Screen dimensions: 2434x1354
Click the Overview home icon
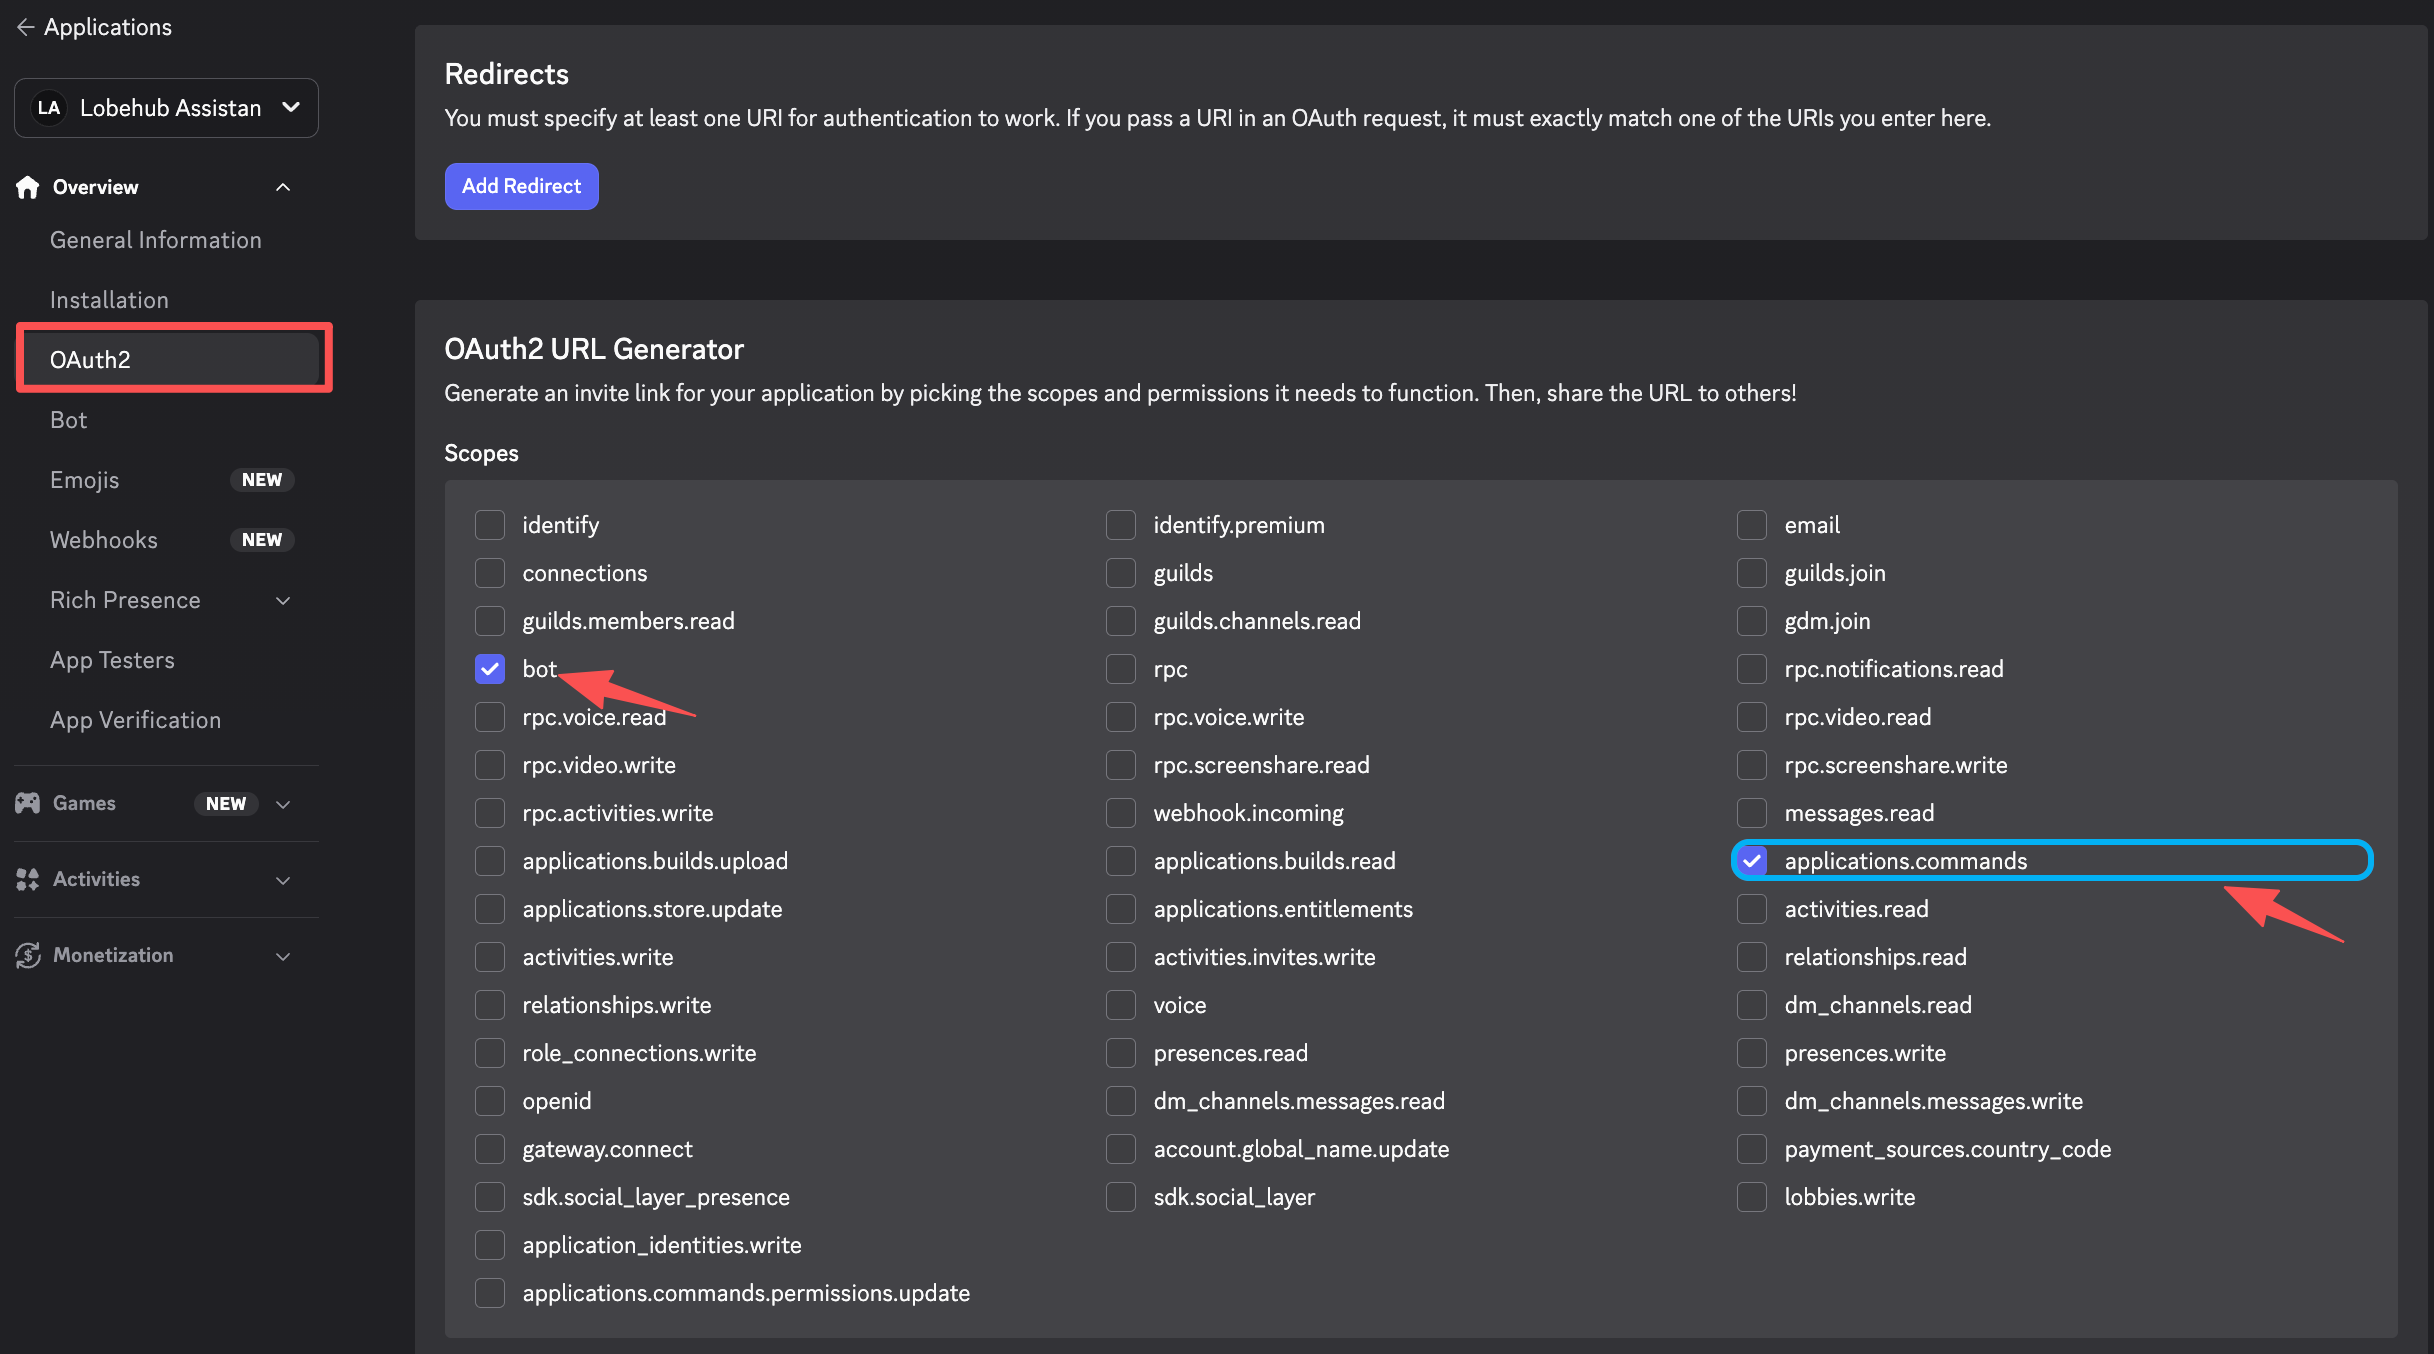click(28, 187)
